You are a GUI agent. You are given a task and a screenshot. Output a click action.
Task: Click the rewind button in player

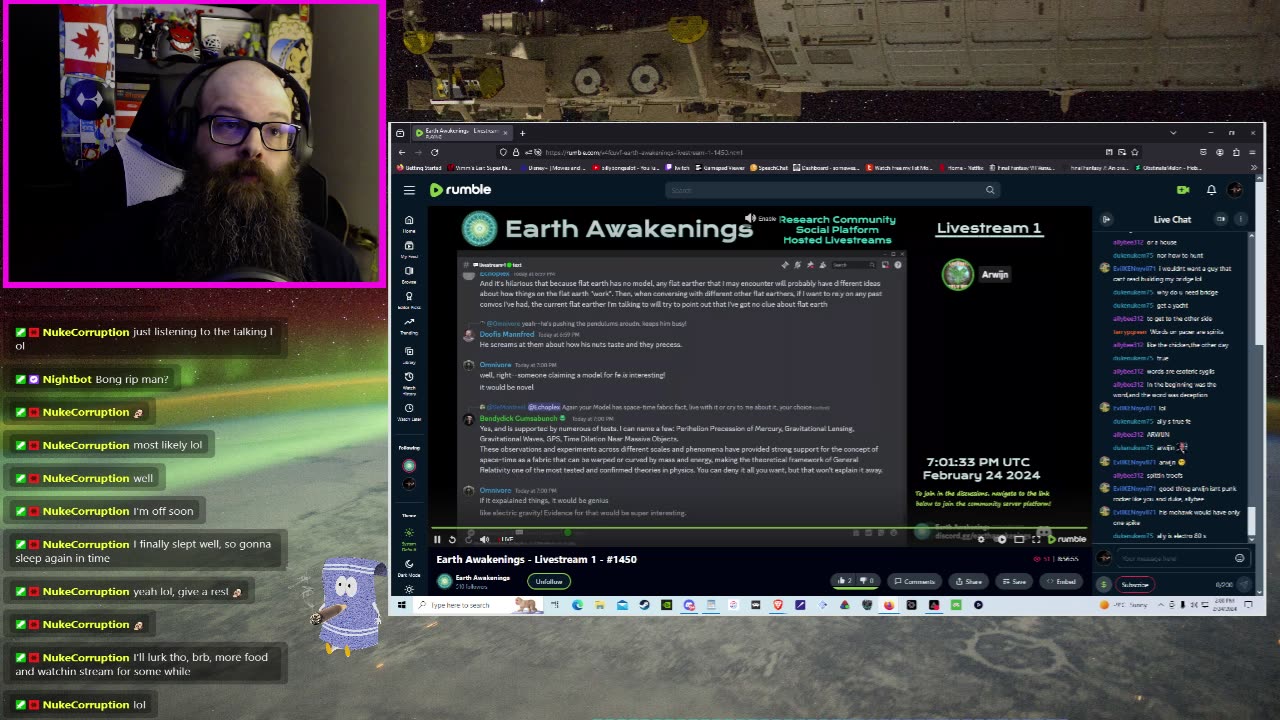452,539
